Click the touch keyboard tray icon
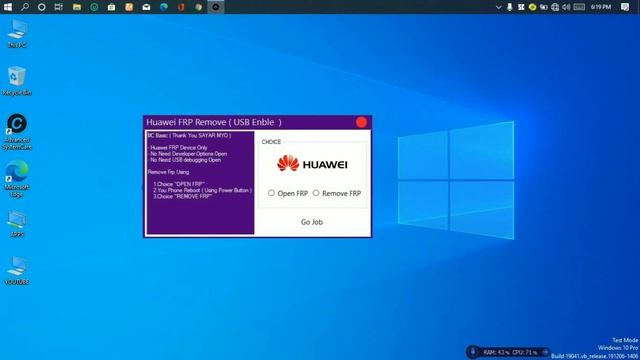Image resolution: width=640 pixels, height=360 pixels. (579, 7)
